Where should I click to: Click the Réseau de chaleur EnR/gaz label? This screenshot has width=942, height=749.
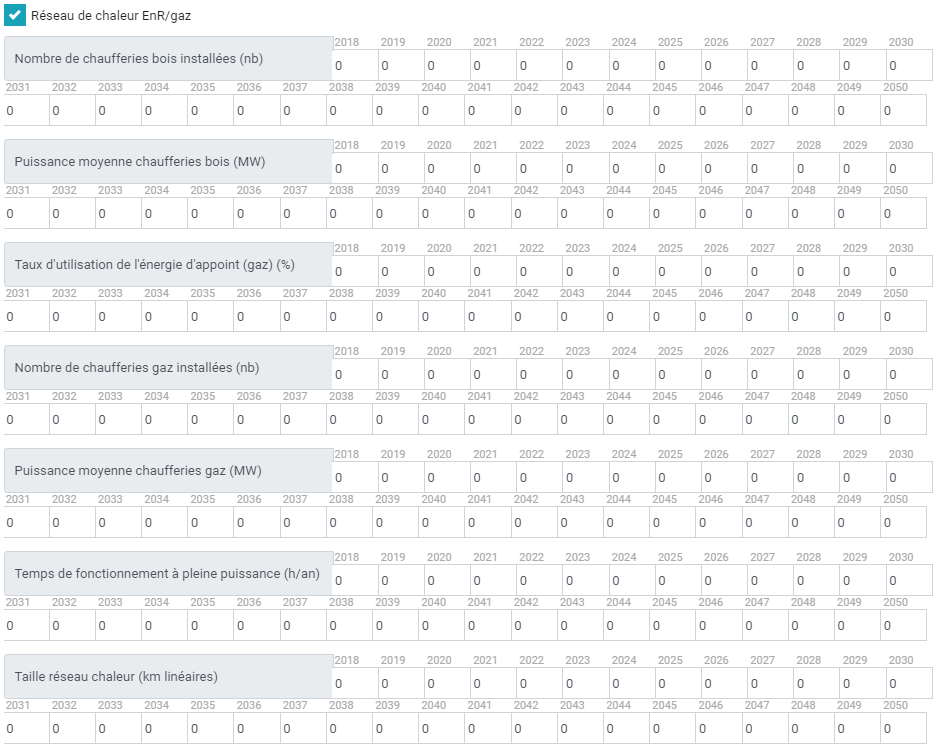click(111, 16)
